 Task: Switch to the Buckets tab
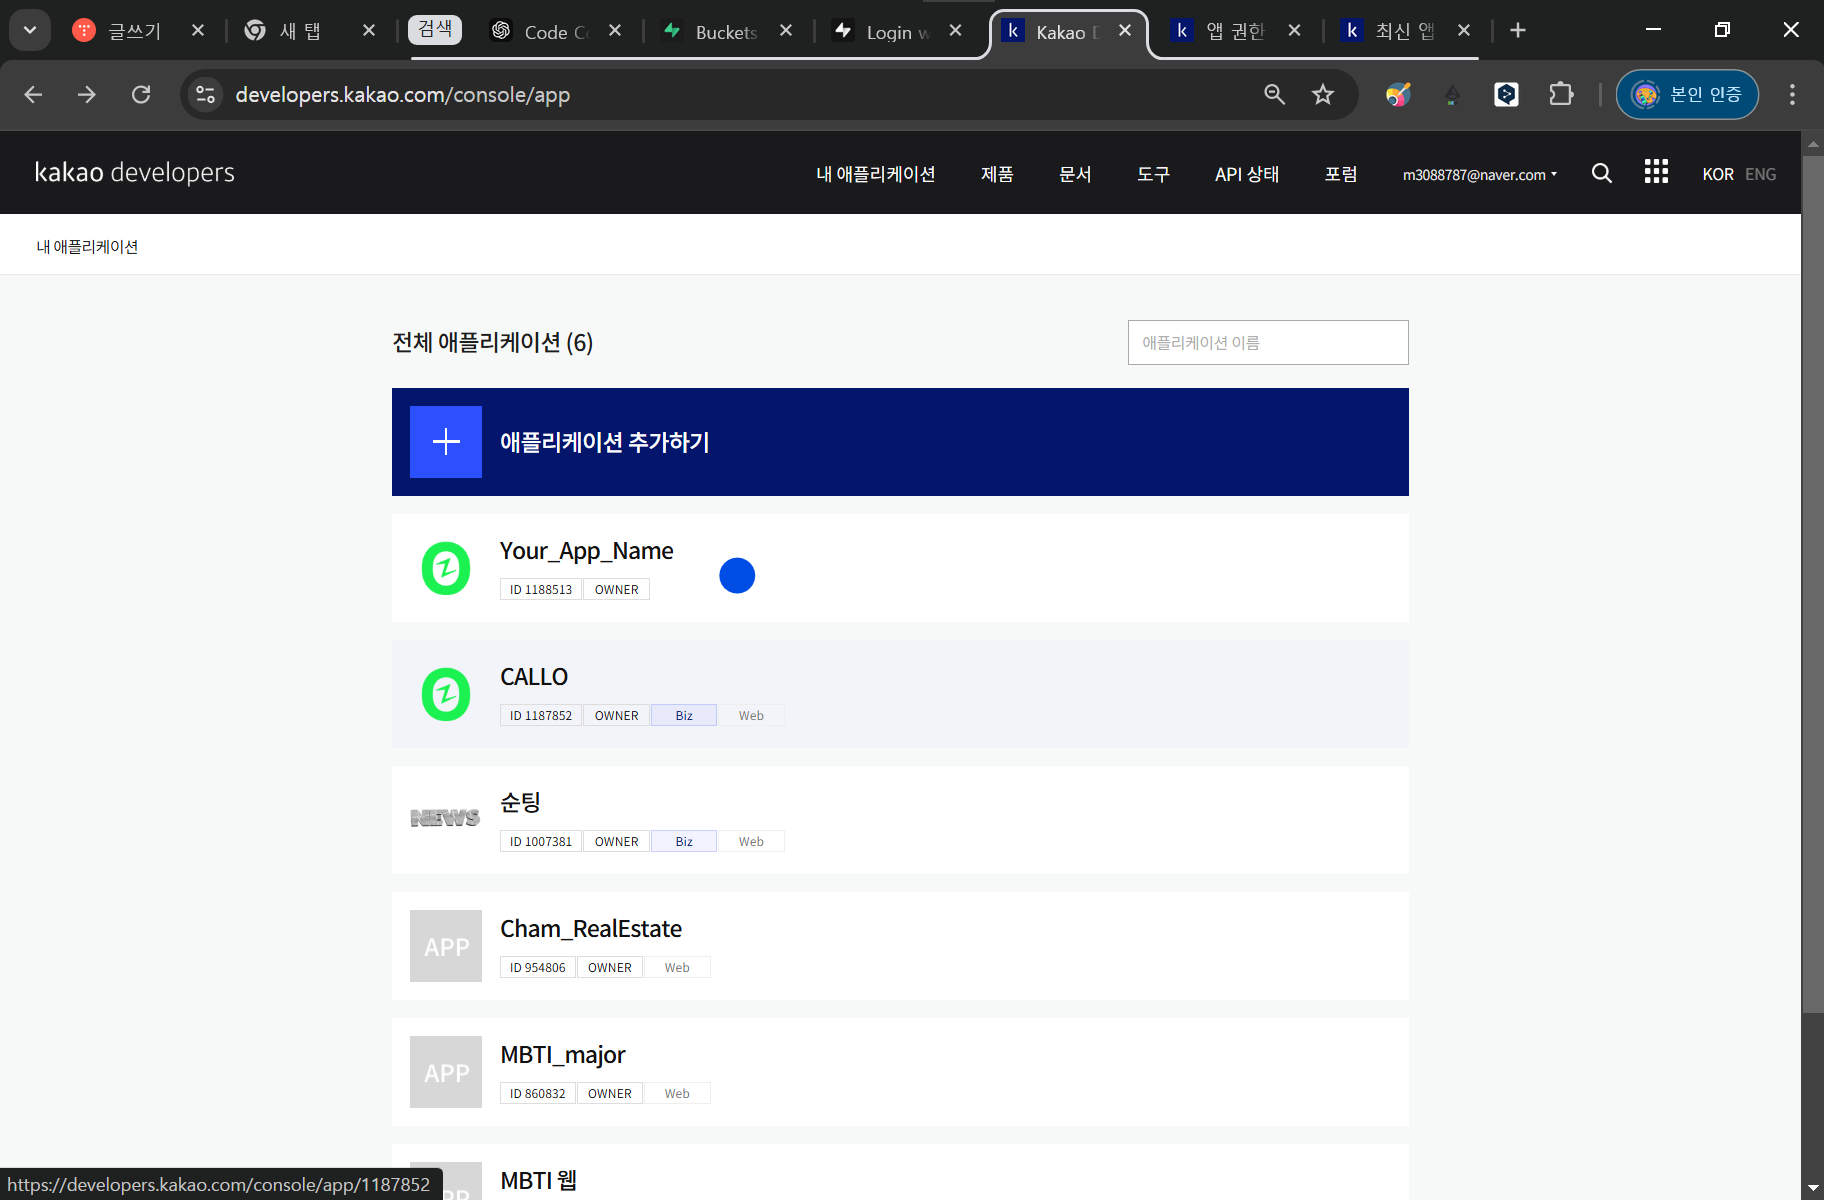(x=725, y=31)
